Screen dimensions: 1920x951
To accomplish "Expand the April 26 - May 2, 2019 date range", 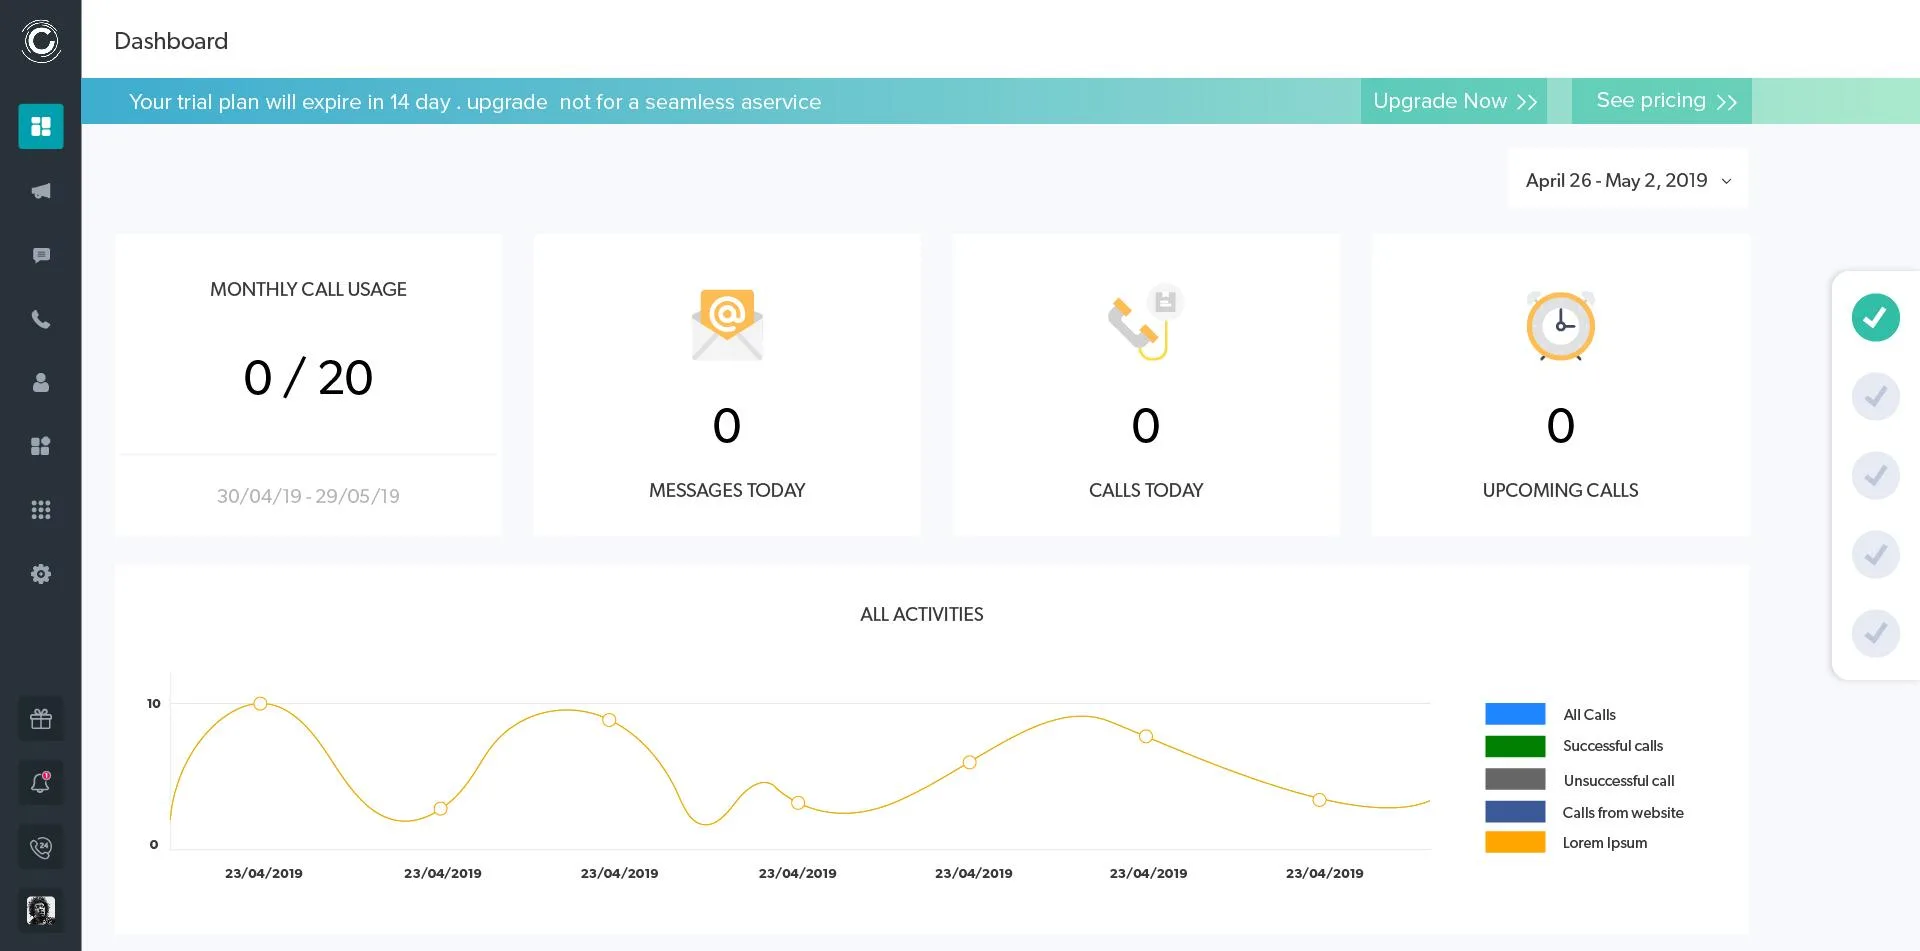I will (x=1628, y=180).
